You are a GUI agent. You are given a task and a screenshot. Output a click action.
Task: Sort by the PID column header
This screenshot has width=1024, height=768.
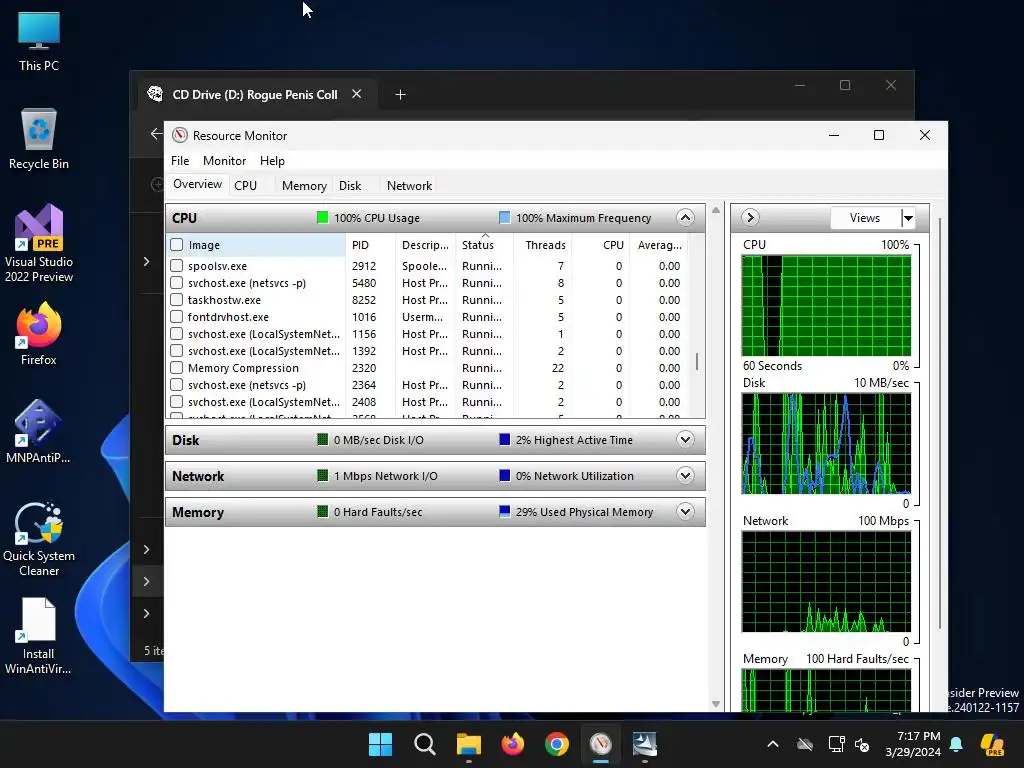[370, 245]
